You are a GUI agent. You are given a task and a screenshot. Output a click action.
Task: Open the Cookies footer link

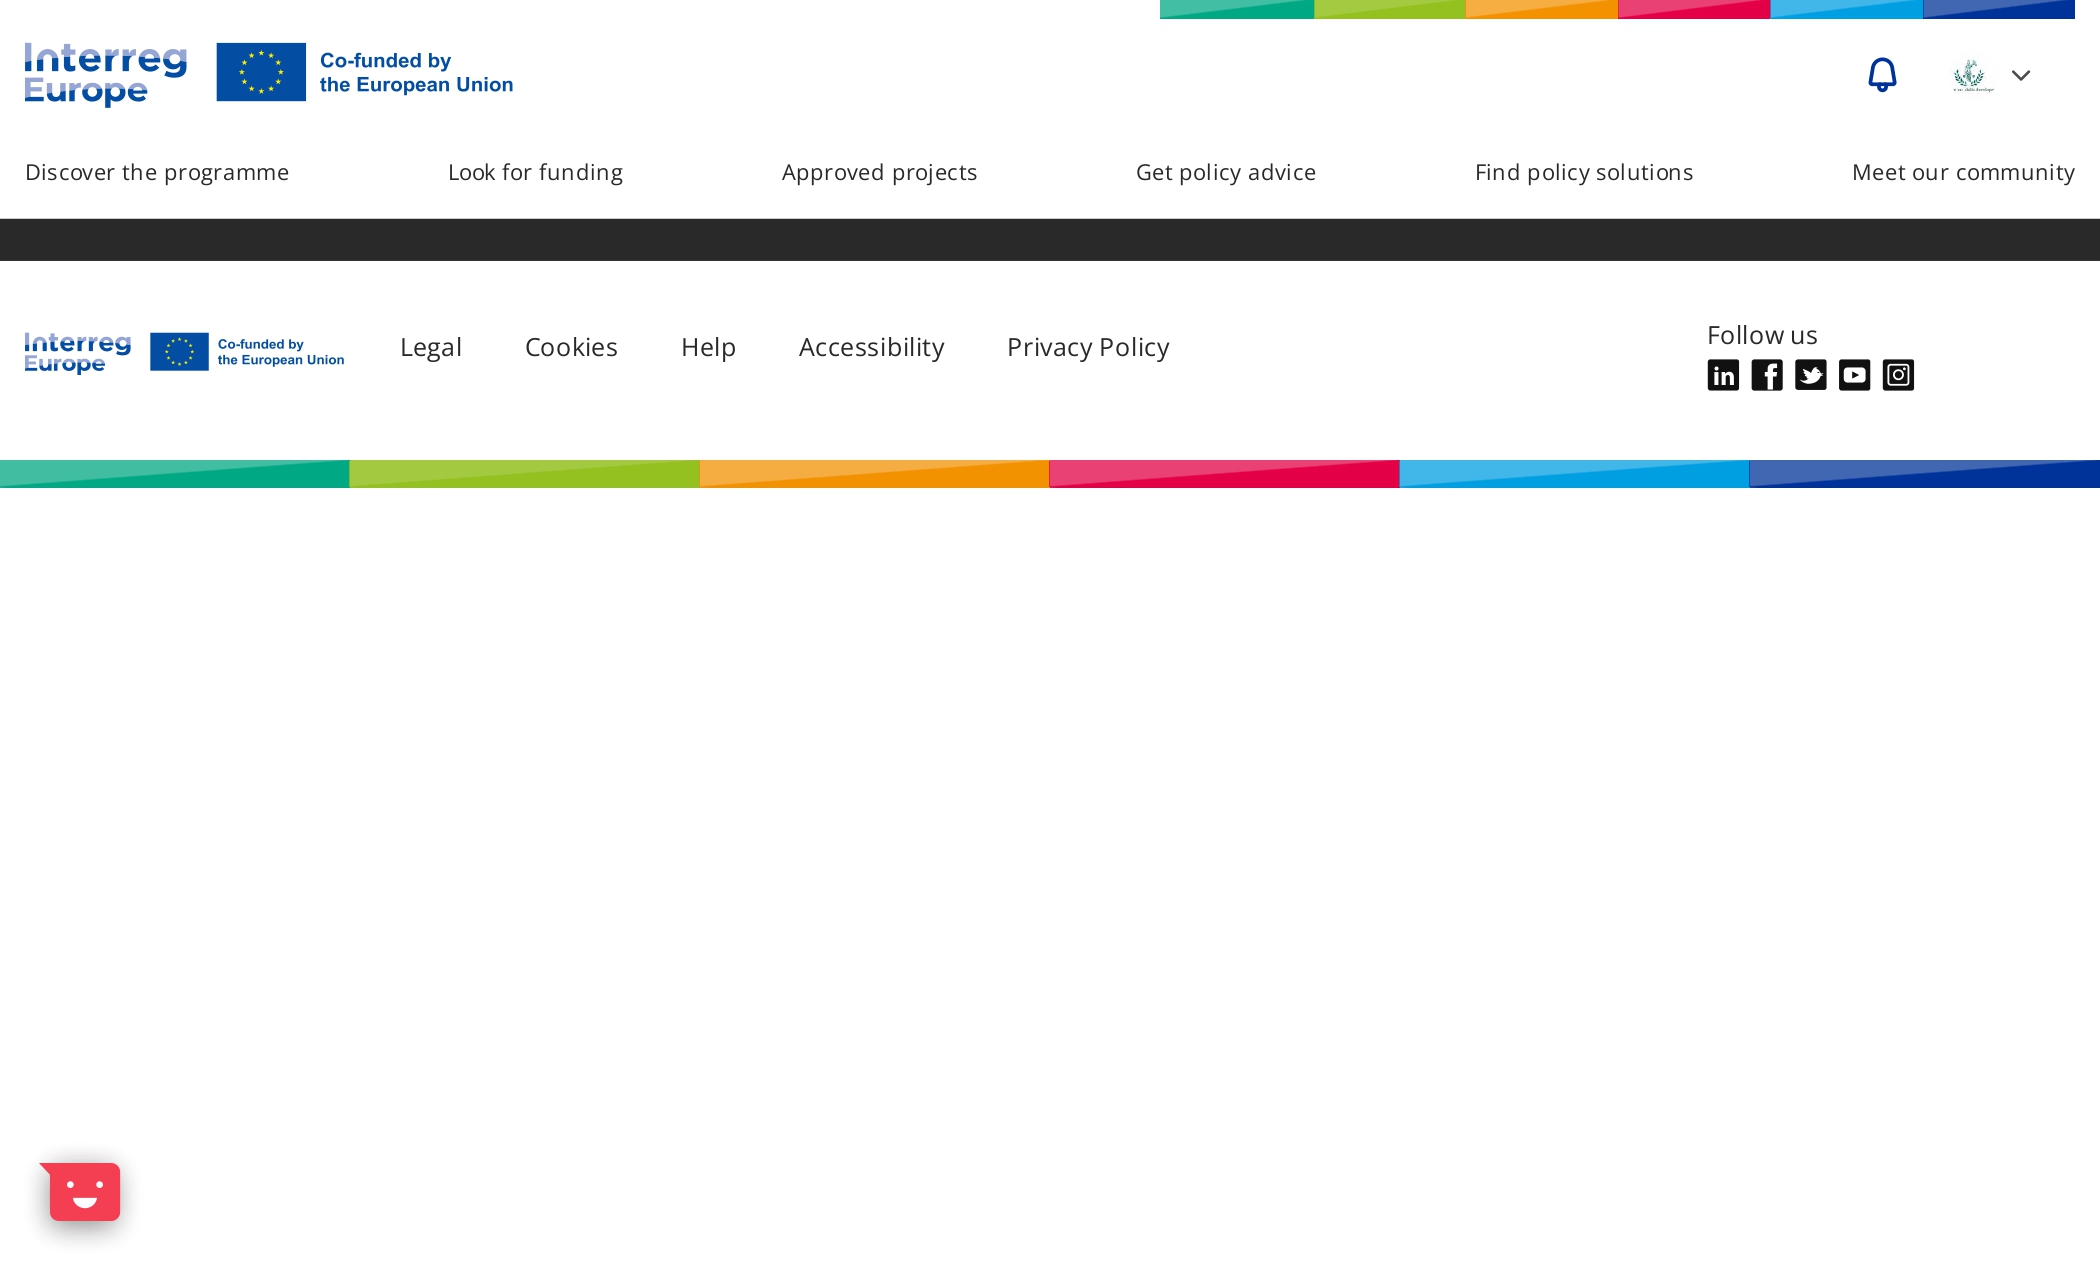point(571,347)
